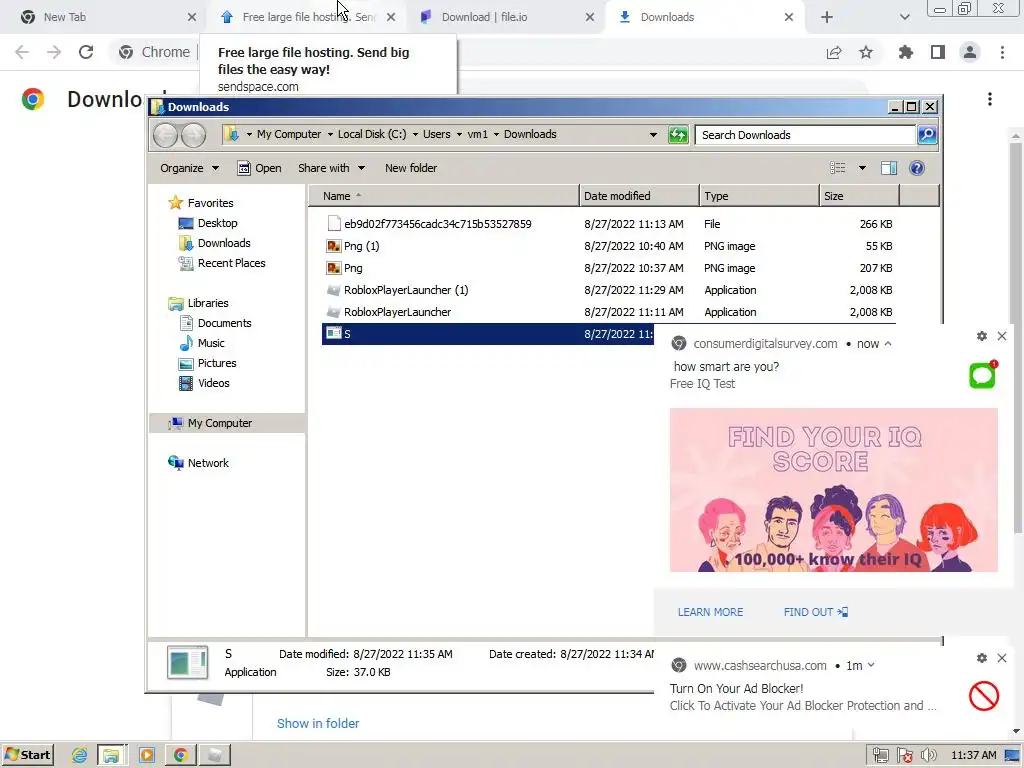1024x768 pixels.
Task: Bookmark page with the star icon
Action: (866, 52)
